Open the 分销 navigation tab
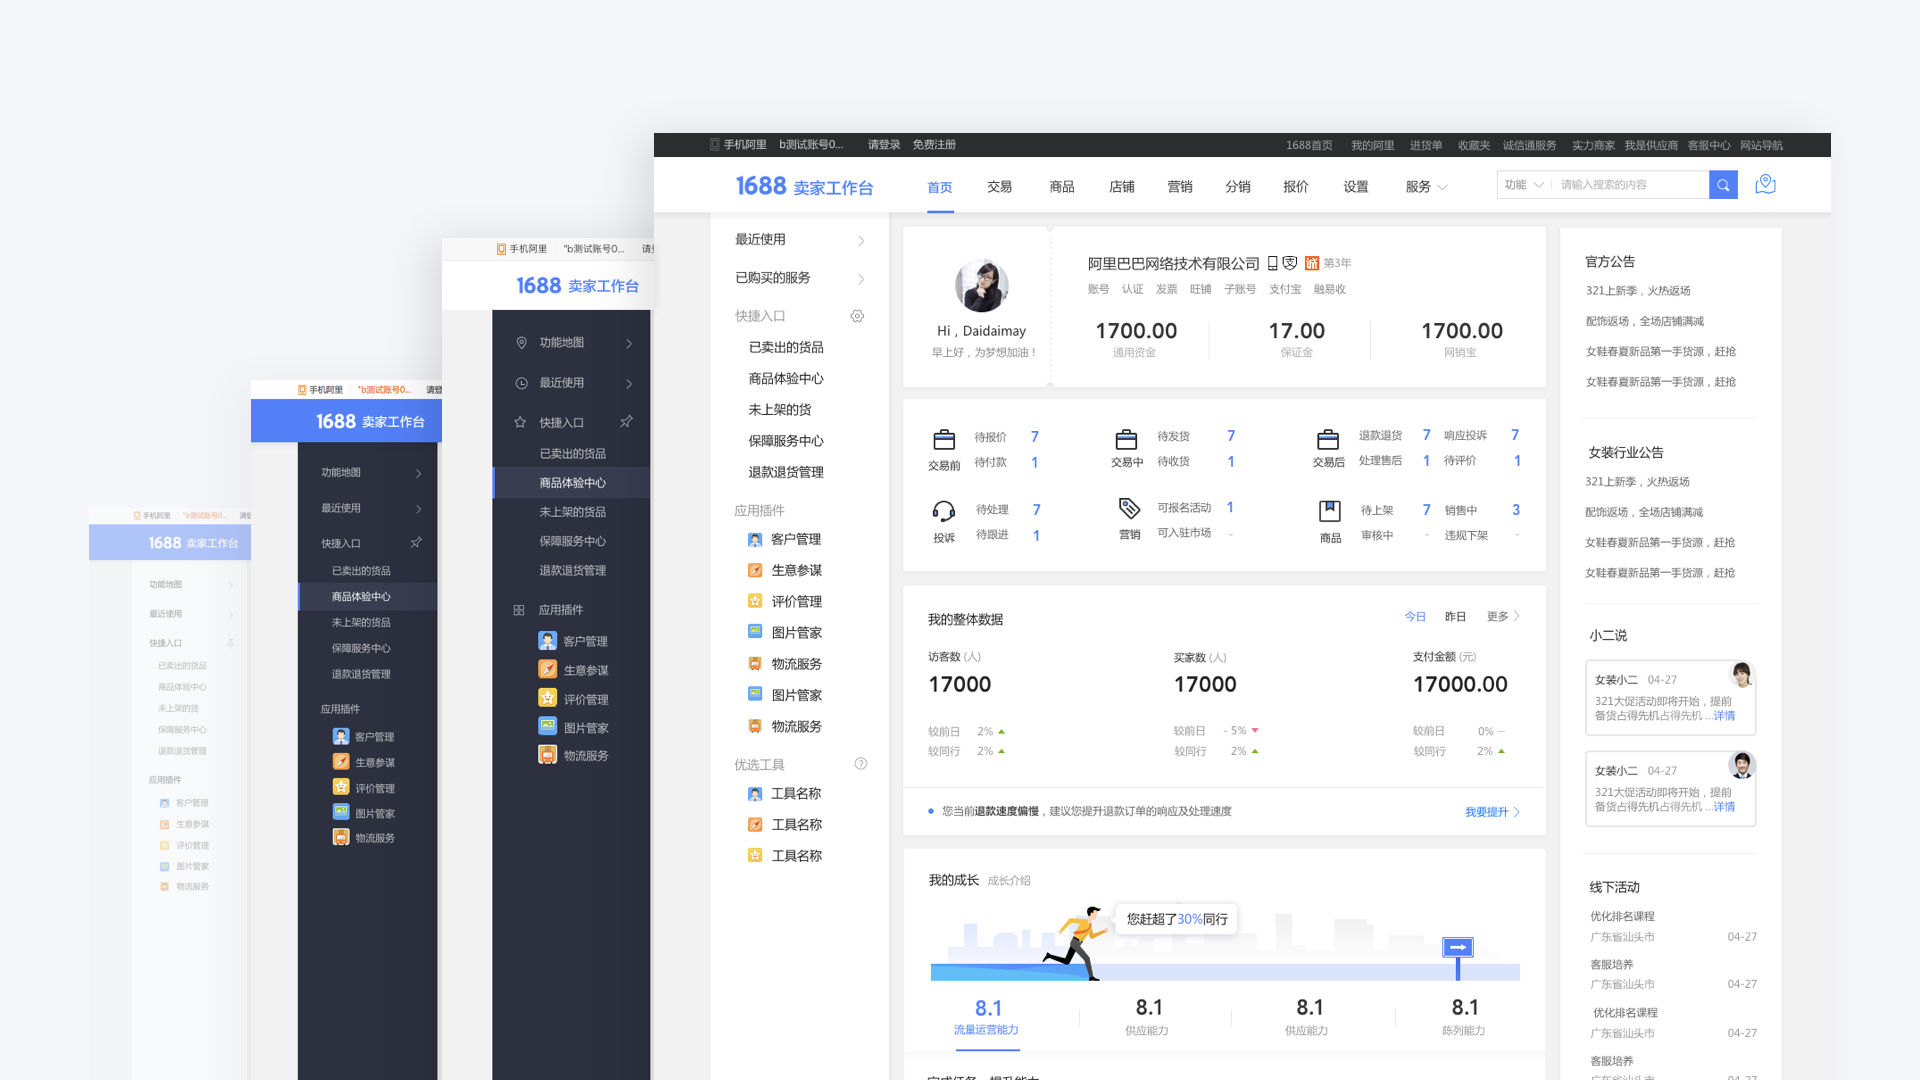1920x1080 pixels. point(1238,187)
